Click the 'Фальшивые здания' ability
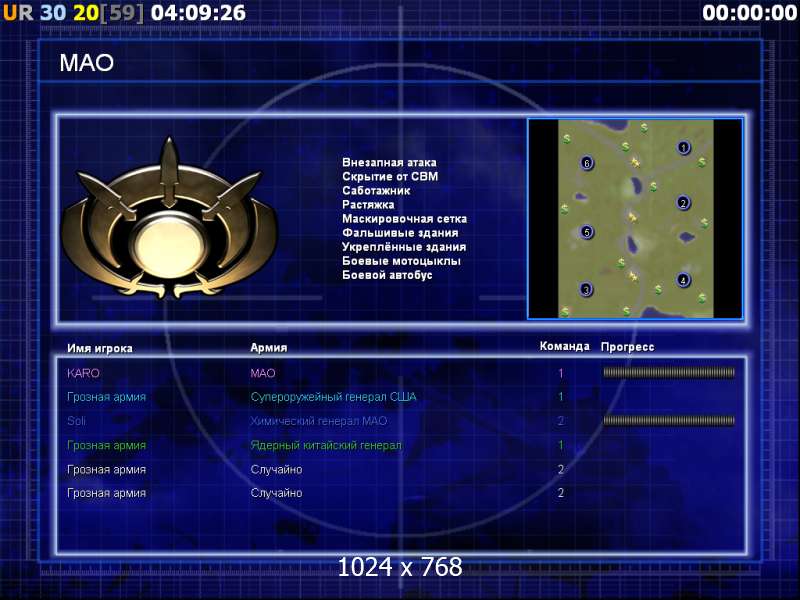800x600 pixels. tap(400, 233)
